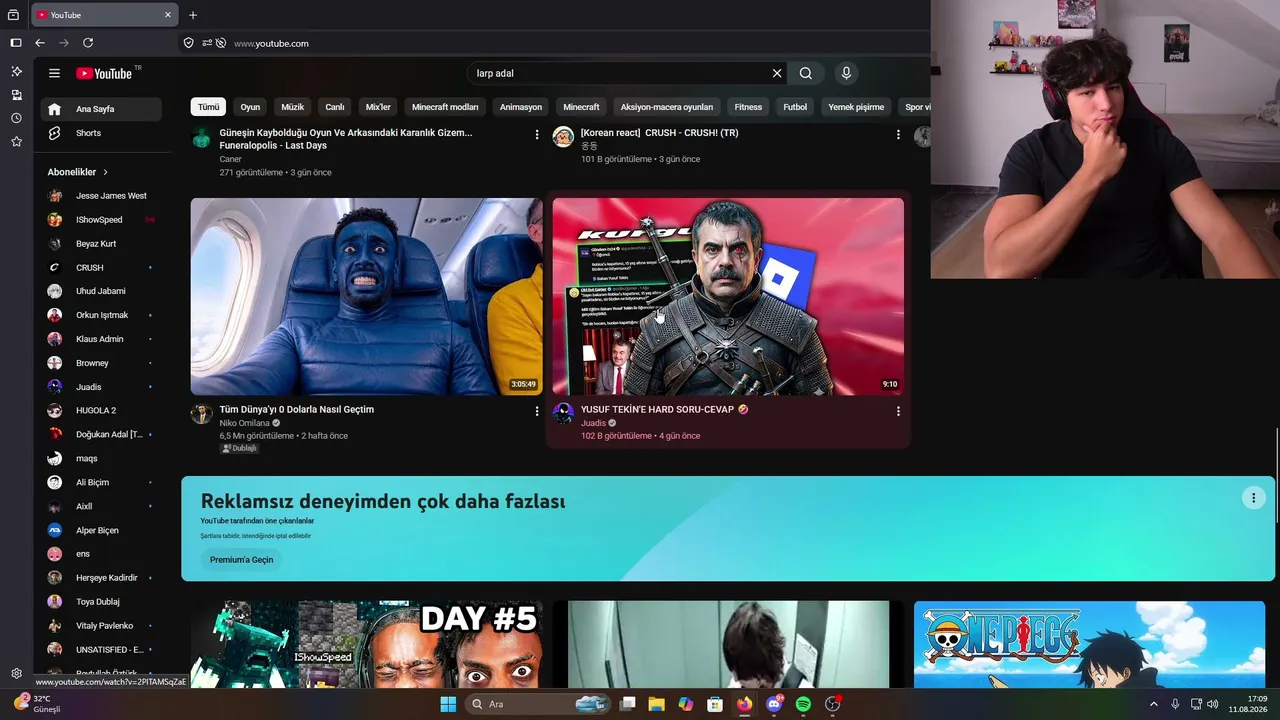Open the Windows Start menu
Screen dimensions: 1280x720
[x=448, y=704]
